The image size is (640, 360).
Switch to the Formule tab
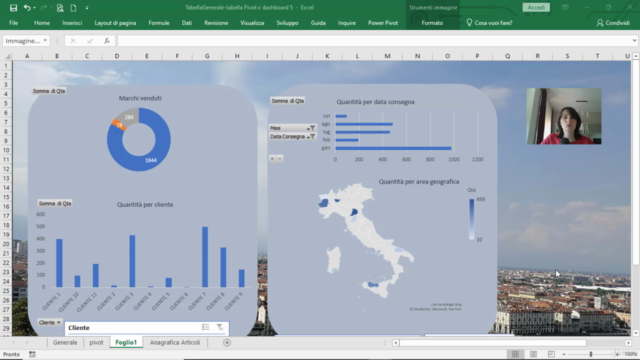159,23
